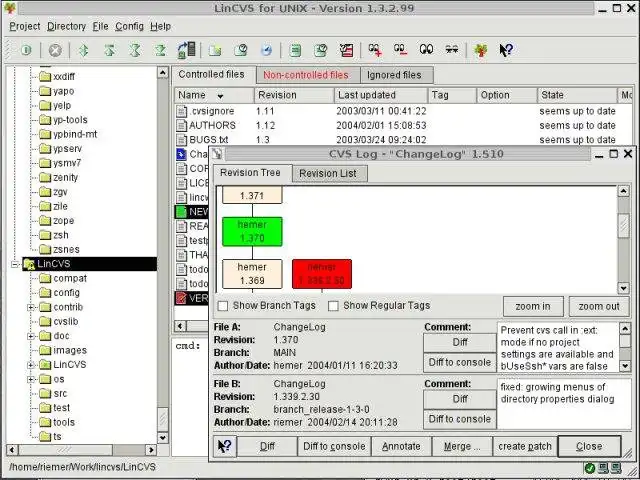This screenshot has height=480, width=640.
Task: Click the blue clock toolbar icon
Action: [x=266, y=50]
